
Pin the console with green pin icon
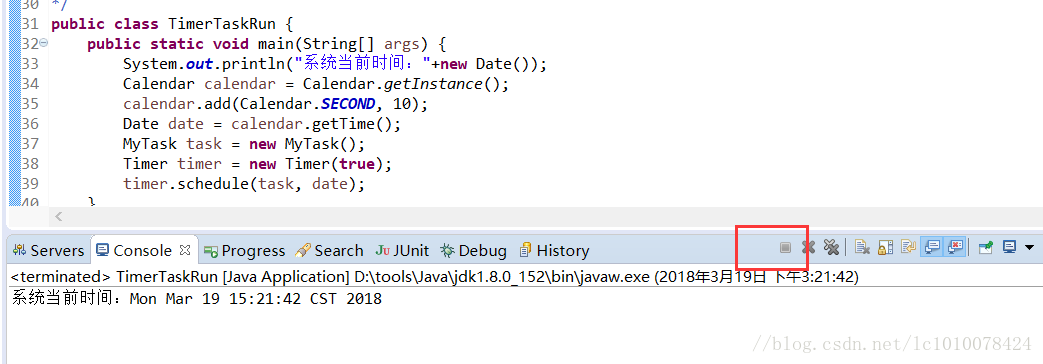(x=986, y=248)
